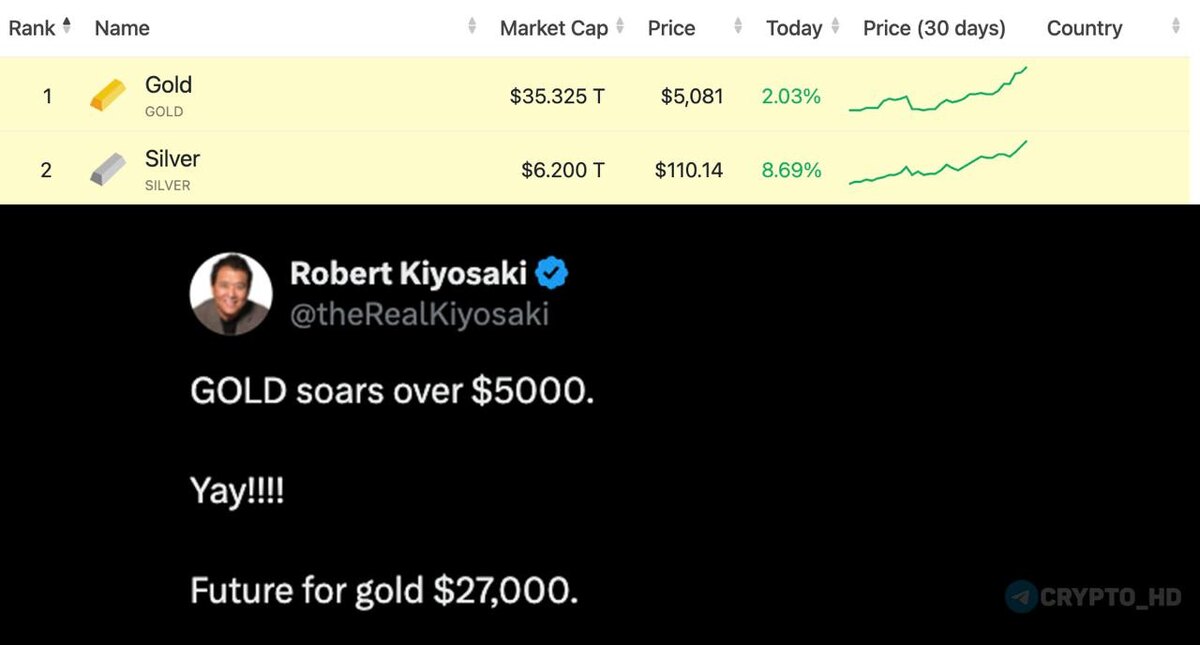
Task: Click the Price (30 days) header
Action: click(934, 28)
